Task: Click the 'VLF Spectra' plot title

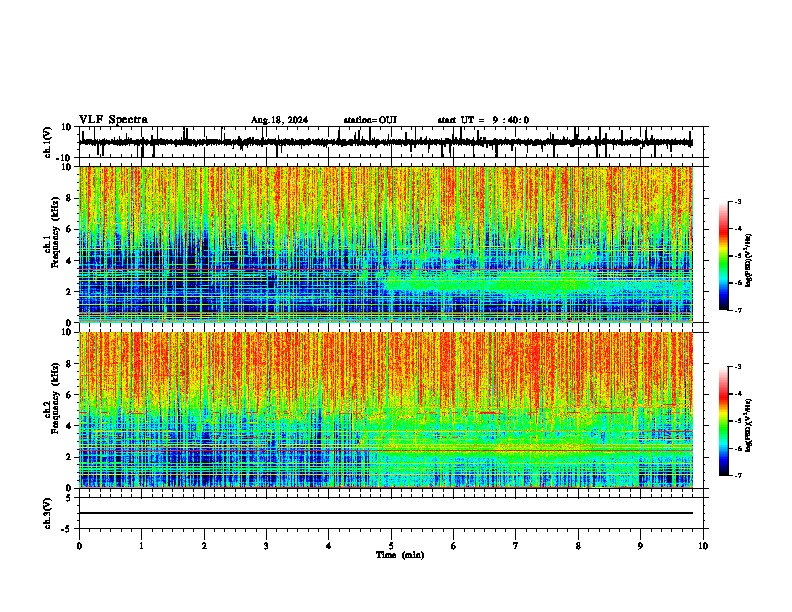Action: pyautogui.click(x=113, y=120)
